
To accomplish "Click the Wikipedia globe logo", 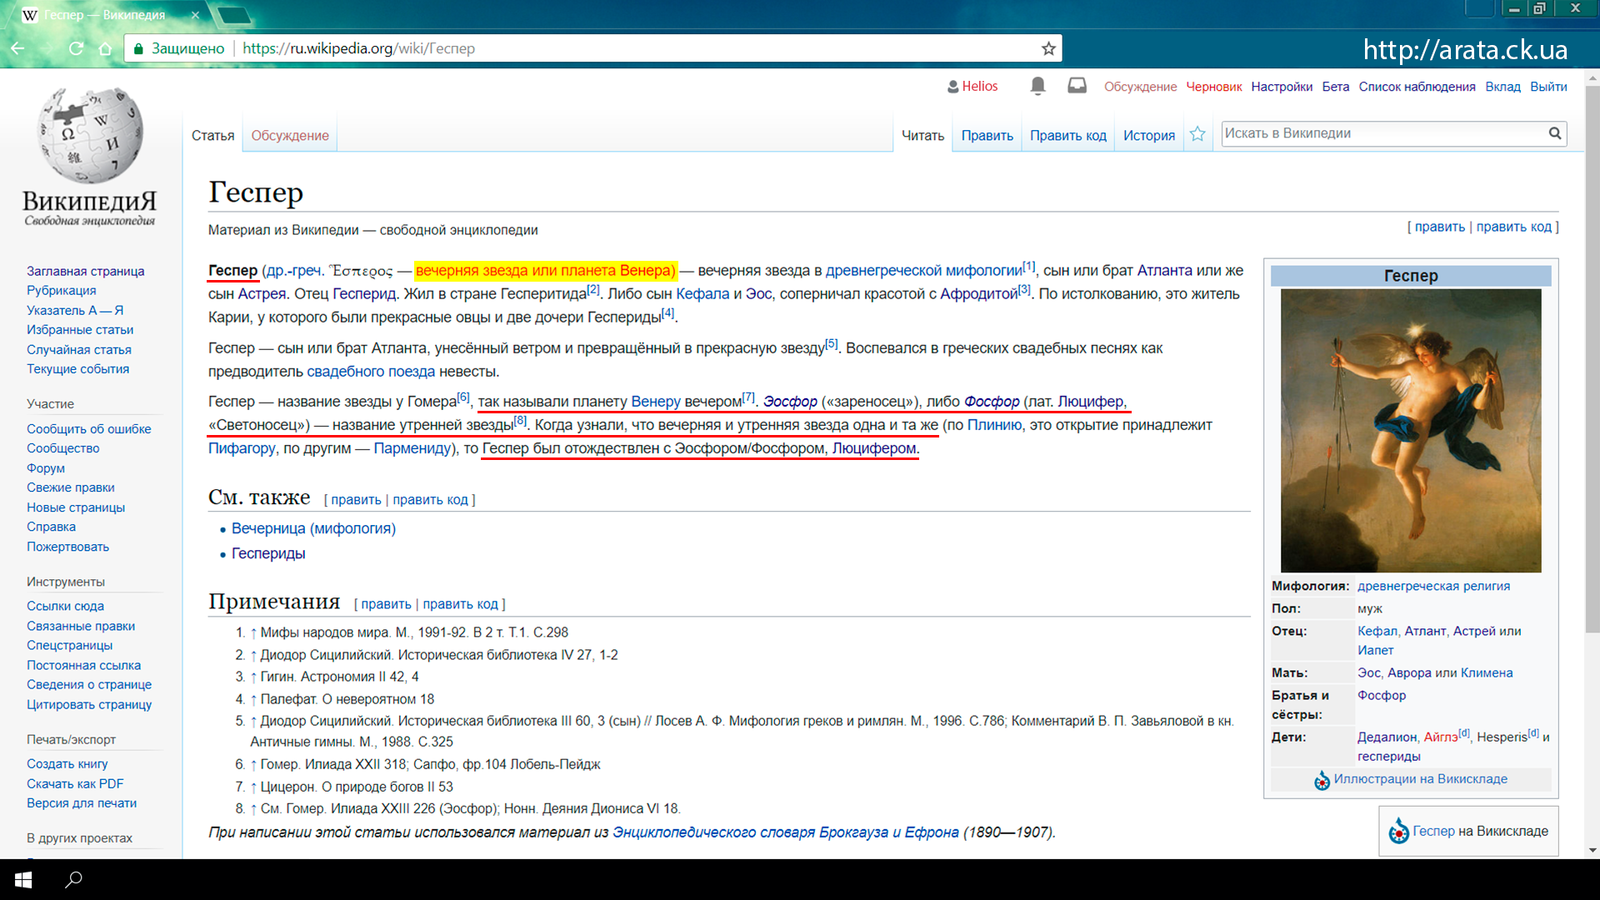I will (x=90, y=135).
